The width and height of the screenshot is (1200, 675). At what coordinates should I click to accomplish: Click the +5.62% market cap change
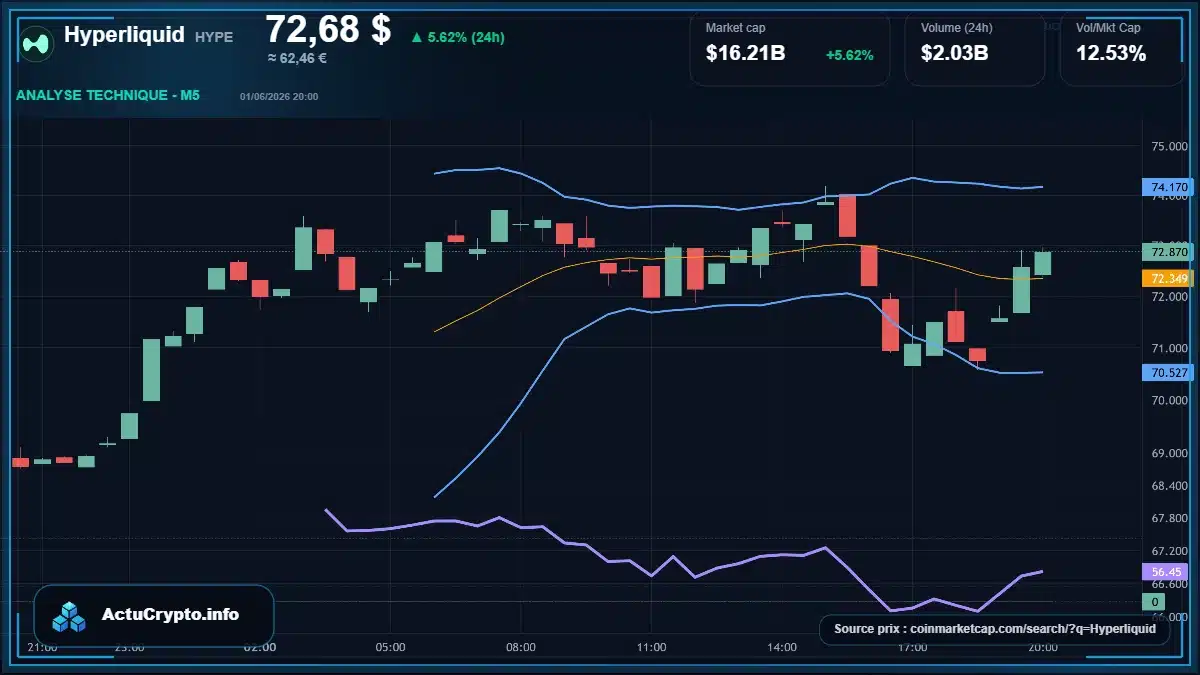coord(849,55)
